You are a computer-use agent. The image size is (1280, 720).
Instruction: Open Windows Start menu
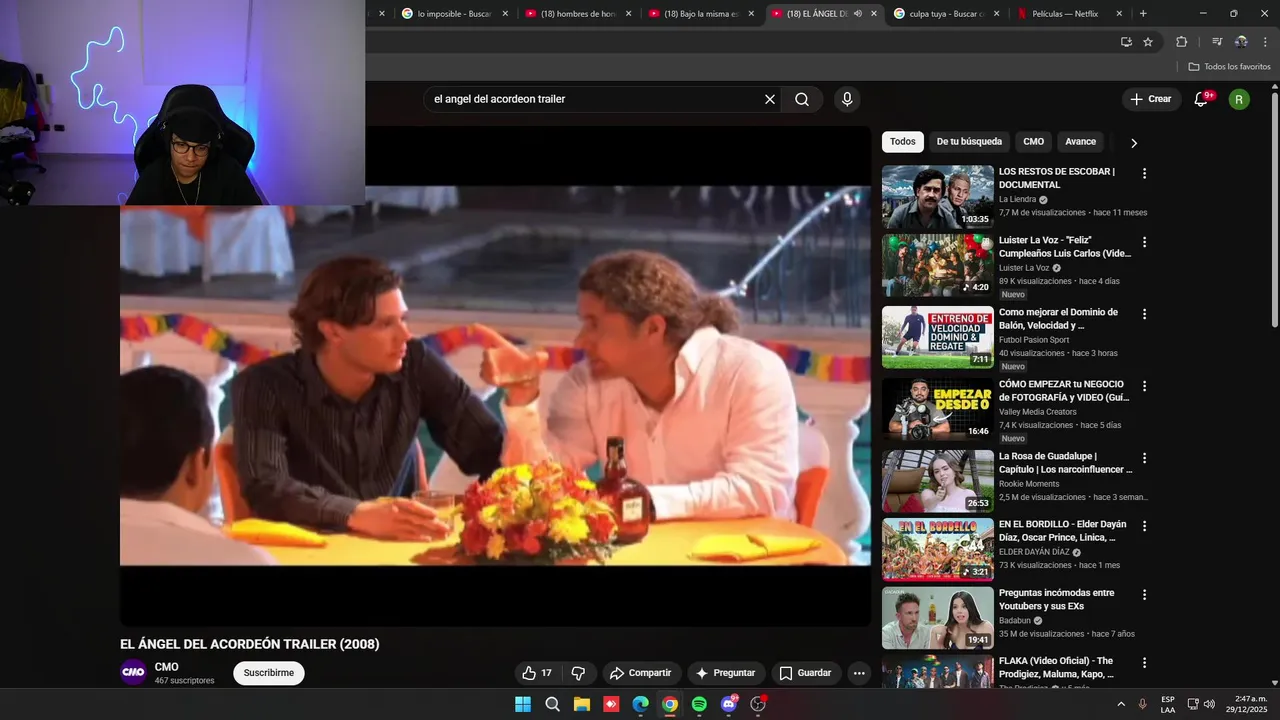[523, 704]
